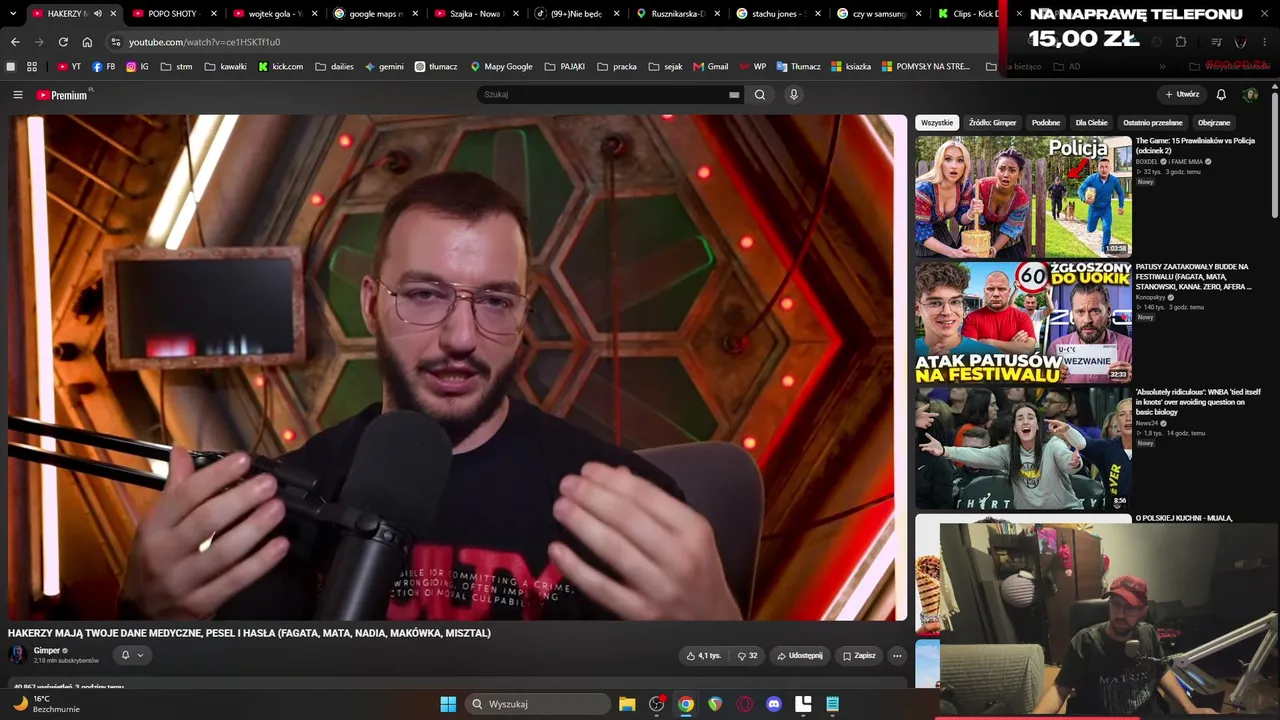Open the YT bookmark
The height and width of the screenshot is (720, 1280).
click(x=69, y=67)
